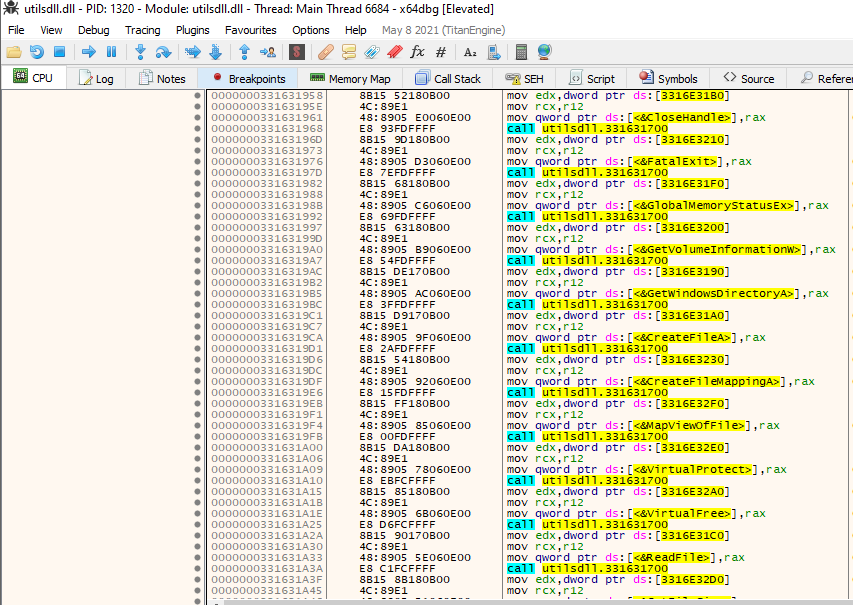Screen dimensions: 853x605
Task: Switch to the Source tab
Action: [749, 78]
